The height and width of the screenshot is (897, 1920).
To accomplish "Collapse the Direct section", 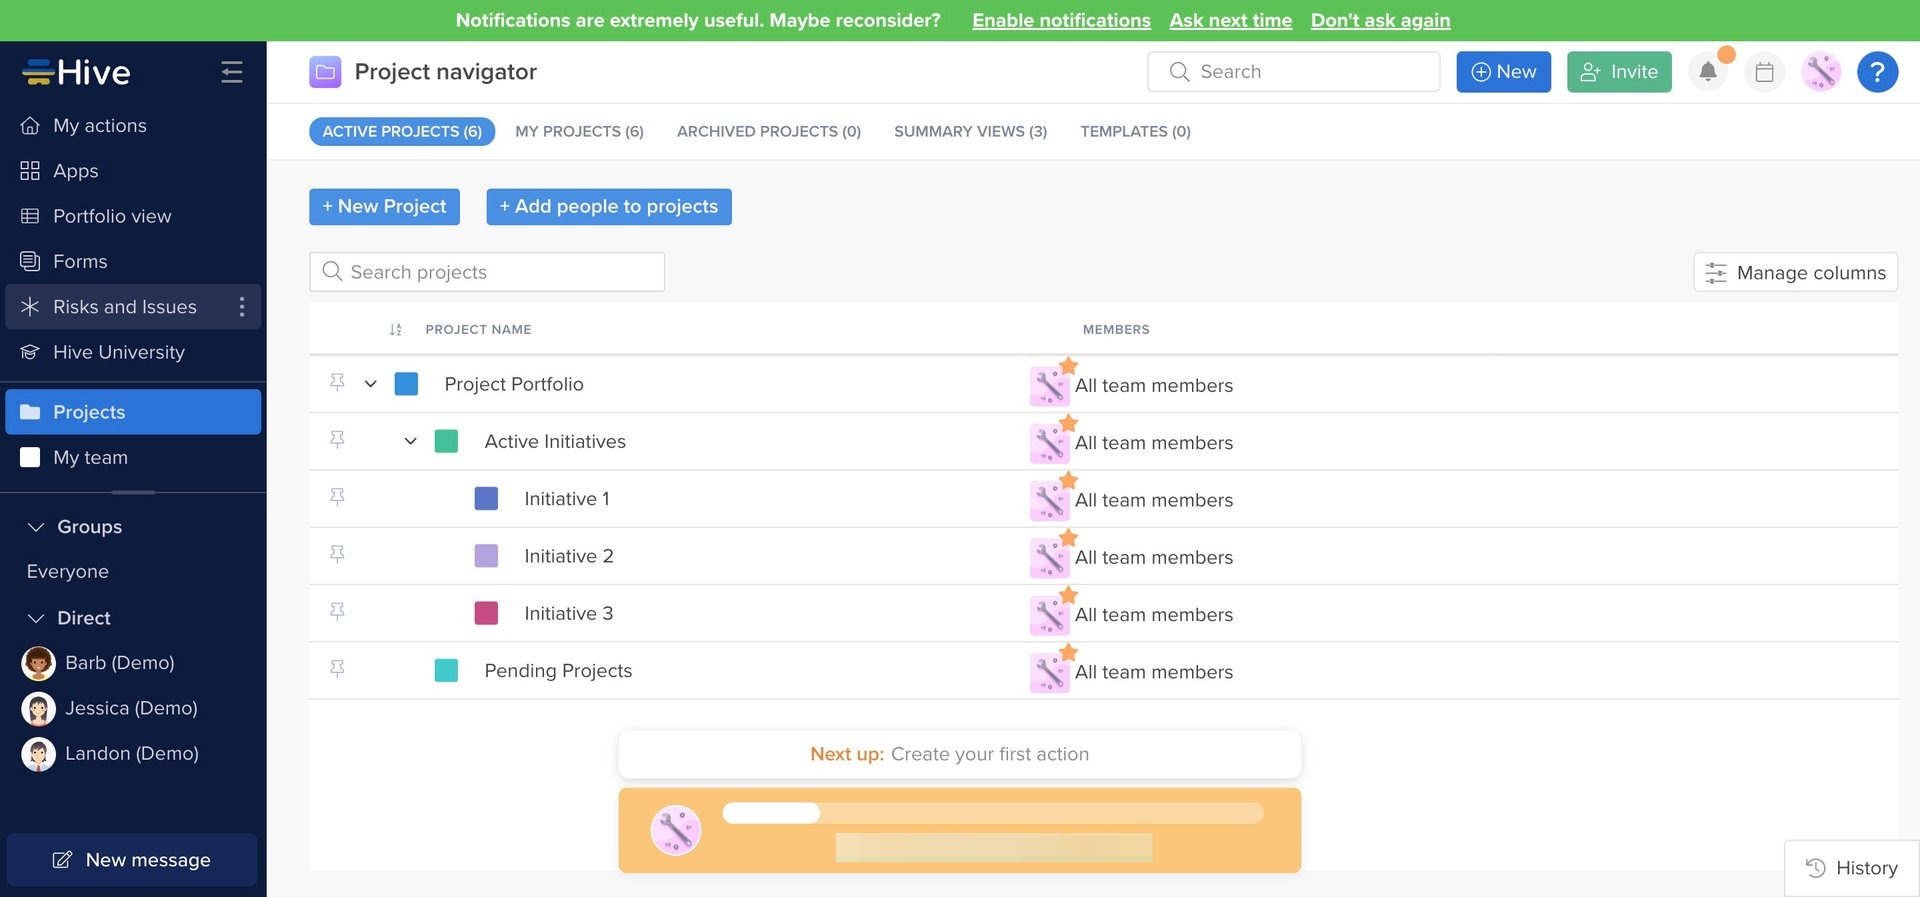I will [36, 618].
